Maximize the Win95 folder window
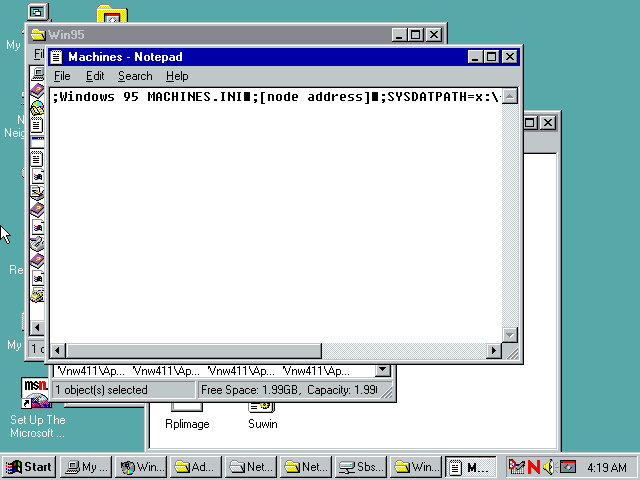Image resolution: width=640 pixels, height=480 pixels. coord(416,35)
